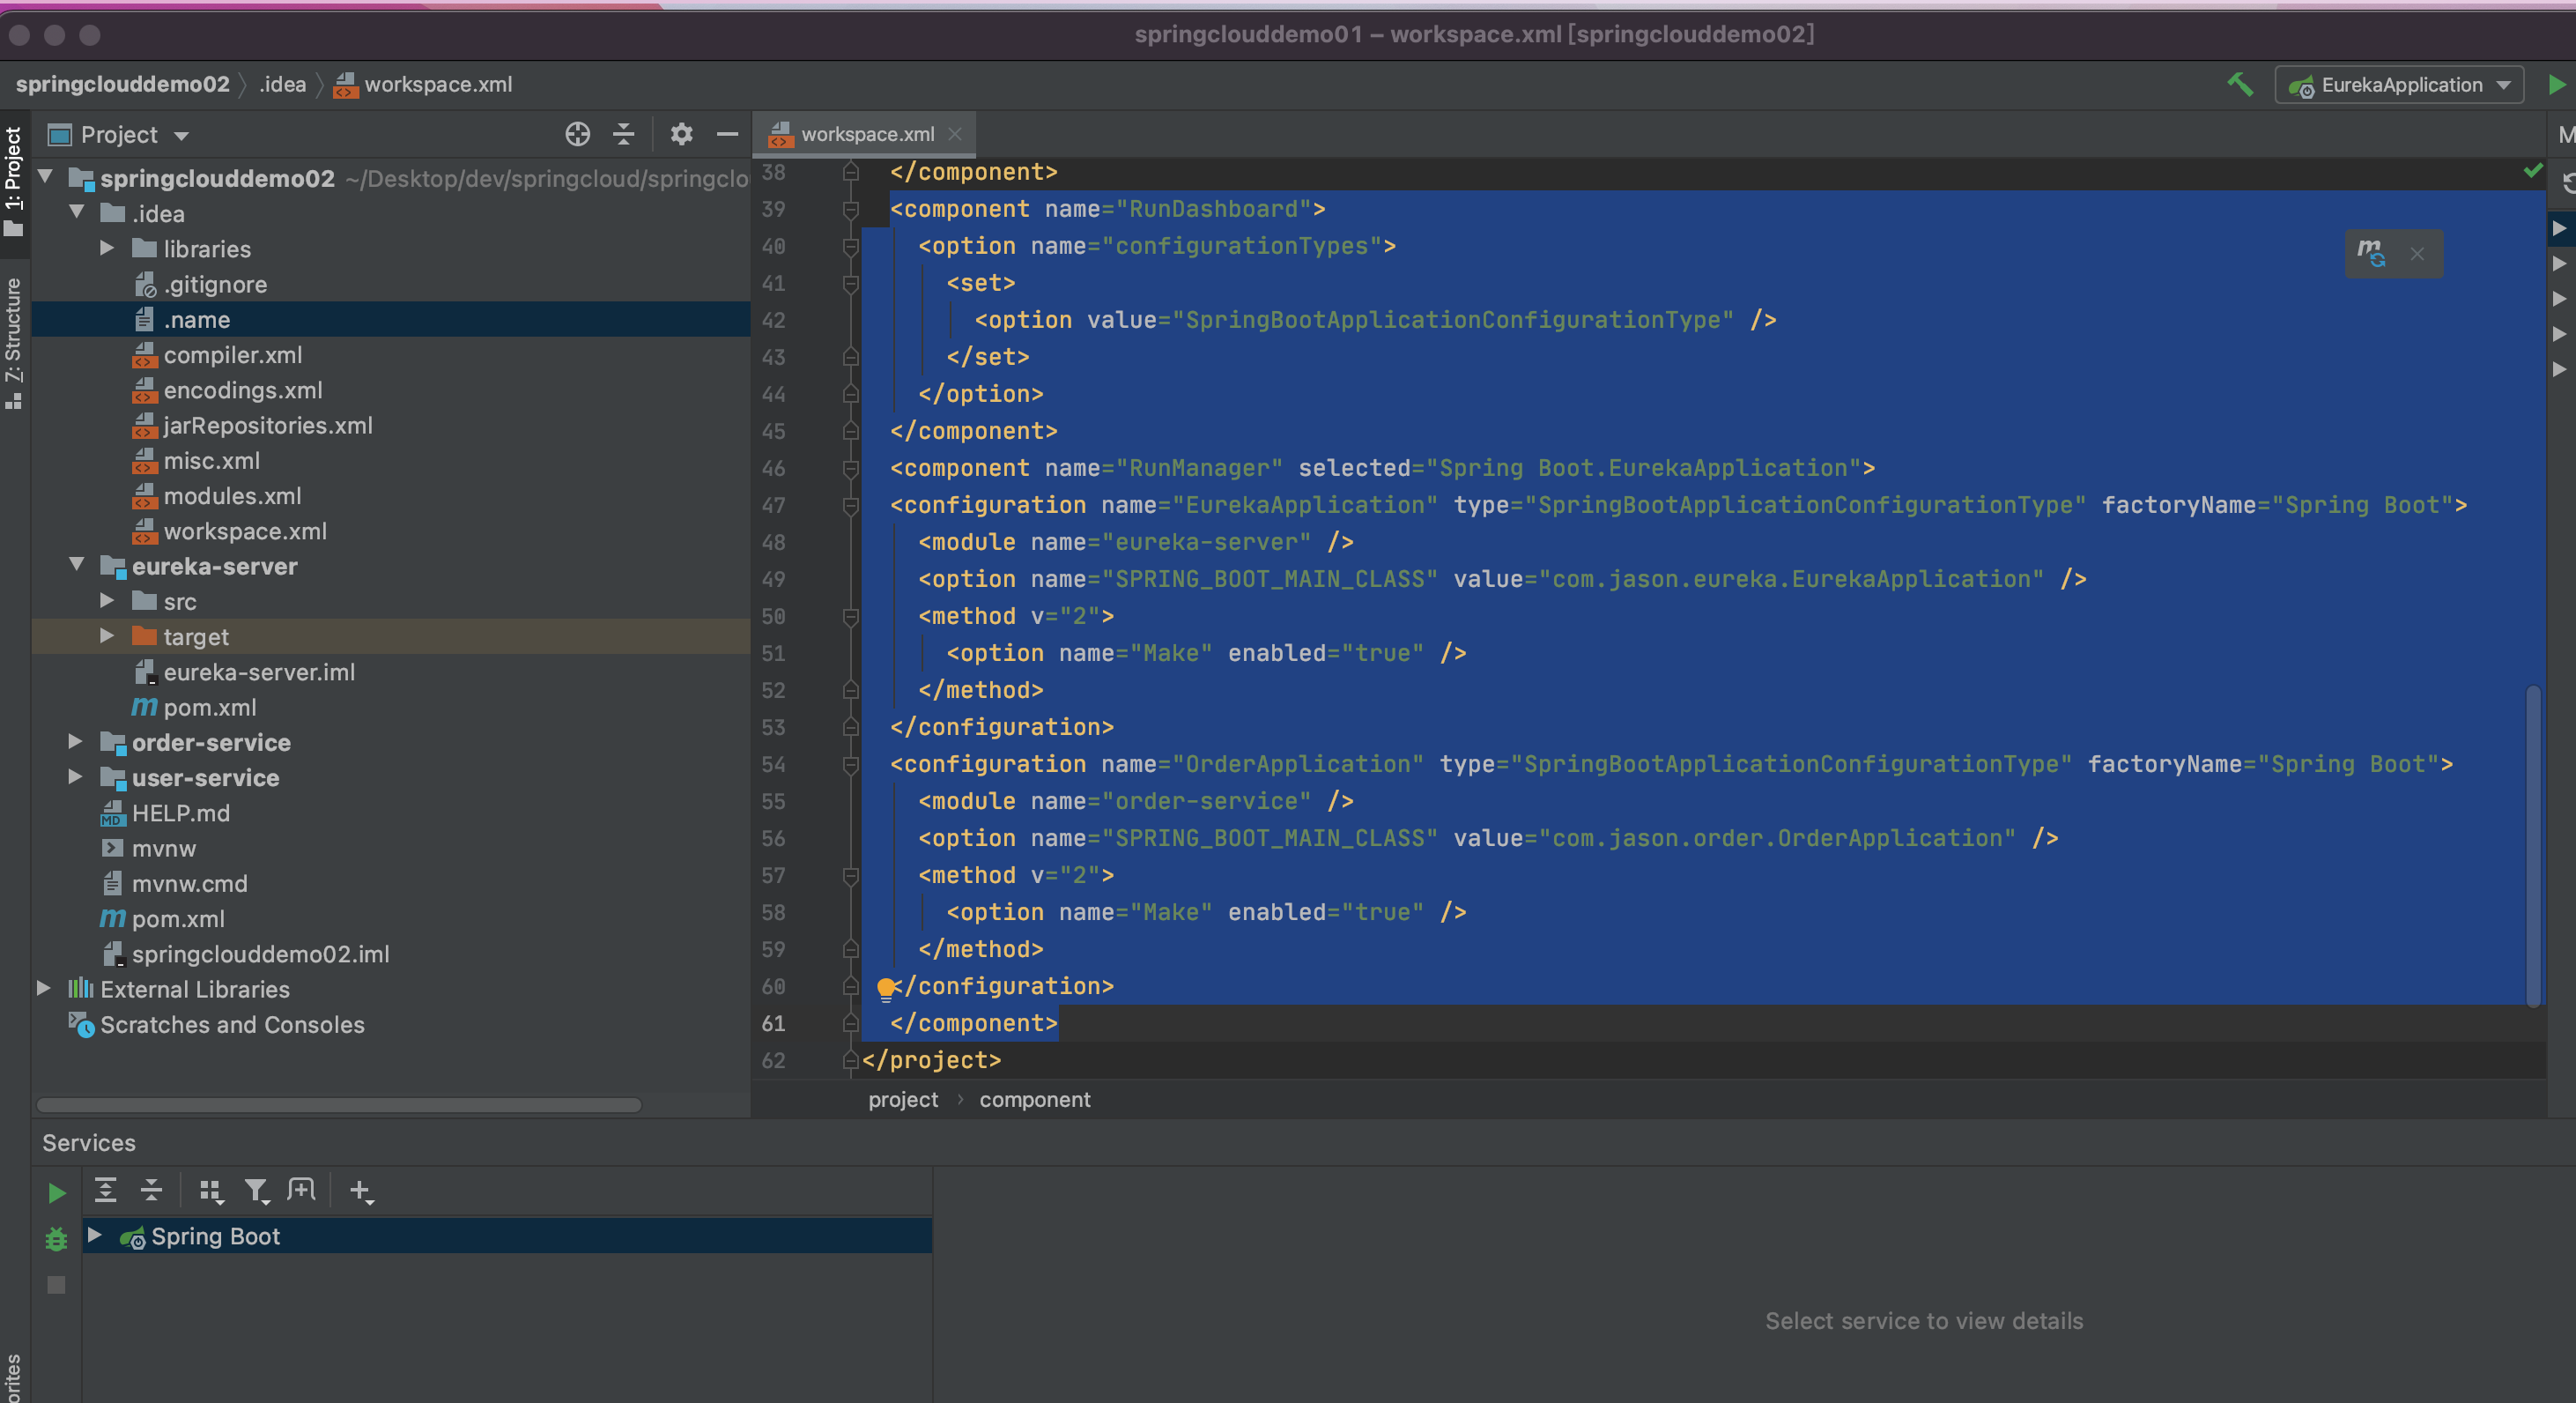Screen dimensions: 2576x1403
Task: Click component in editor breadcrumb
Action: click(1034, 1099)
